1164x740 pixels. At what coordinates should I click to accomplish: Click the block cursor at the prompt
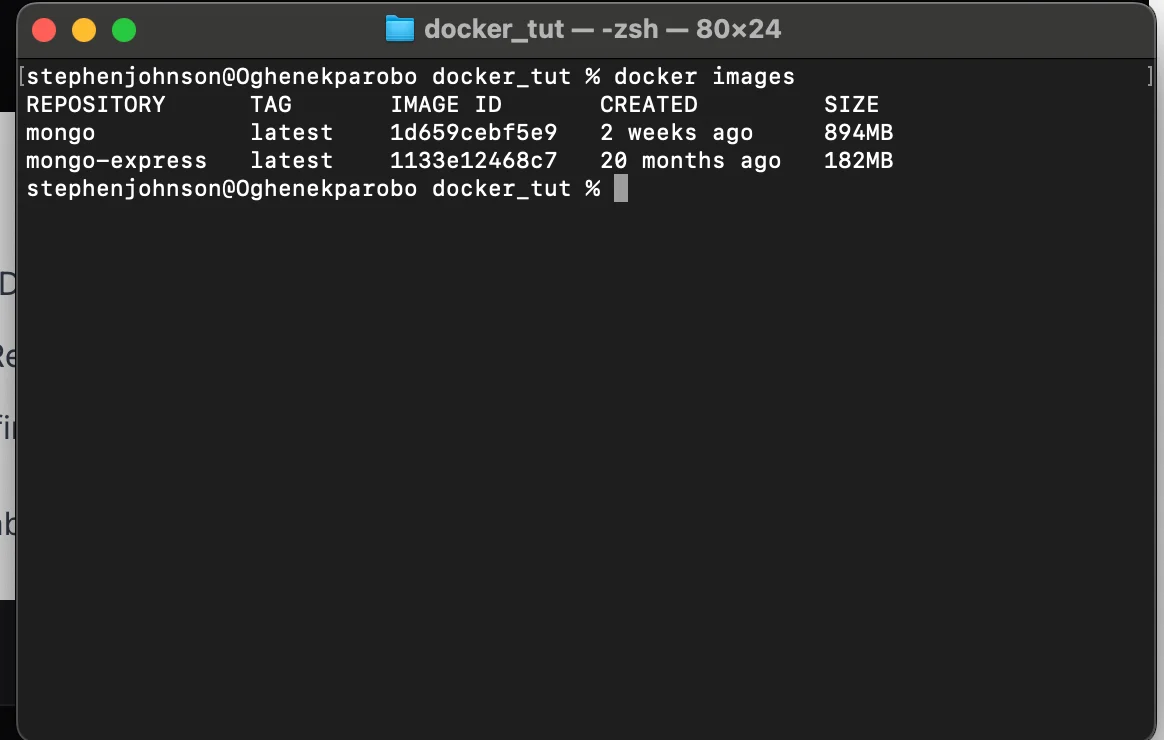tap(621, 189)
